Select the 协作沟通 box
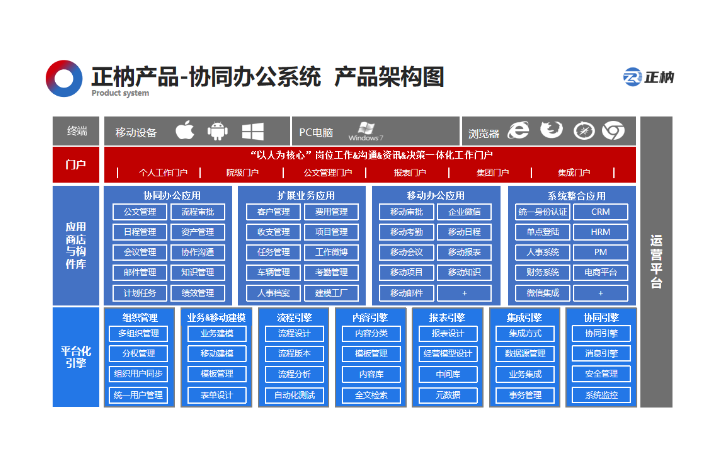Screen dimensions: 720x450 (198, 252)
